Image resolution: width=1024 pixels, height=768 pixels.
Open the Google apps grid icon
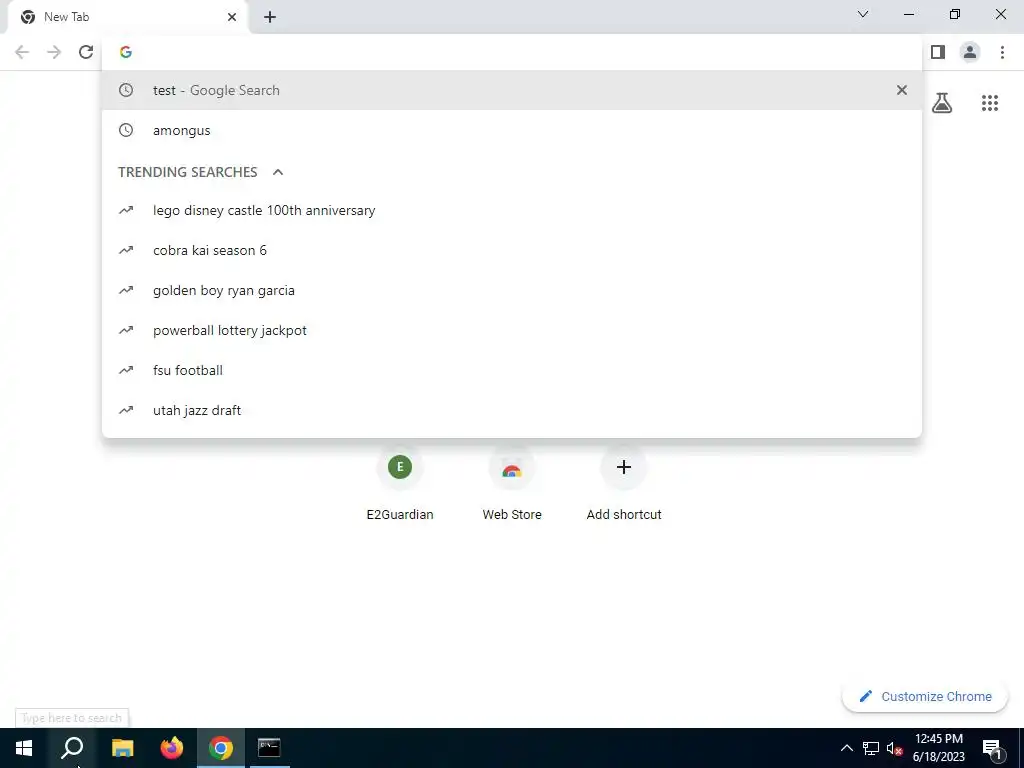[x=990, y=103]
